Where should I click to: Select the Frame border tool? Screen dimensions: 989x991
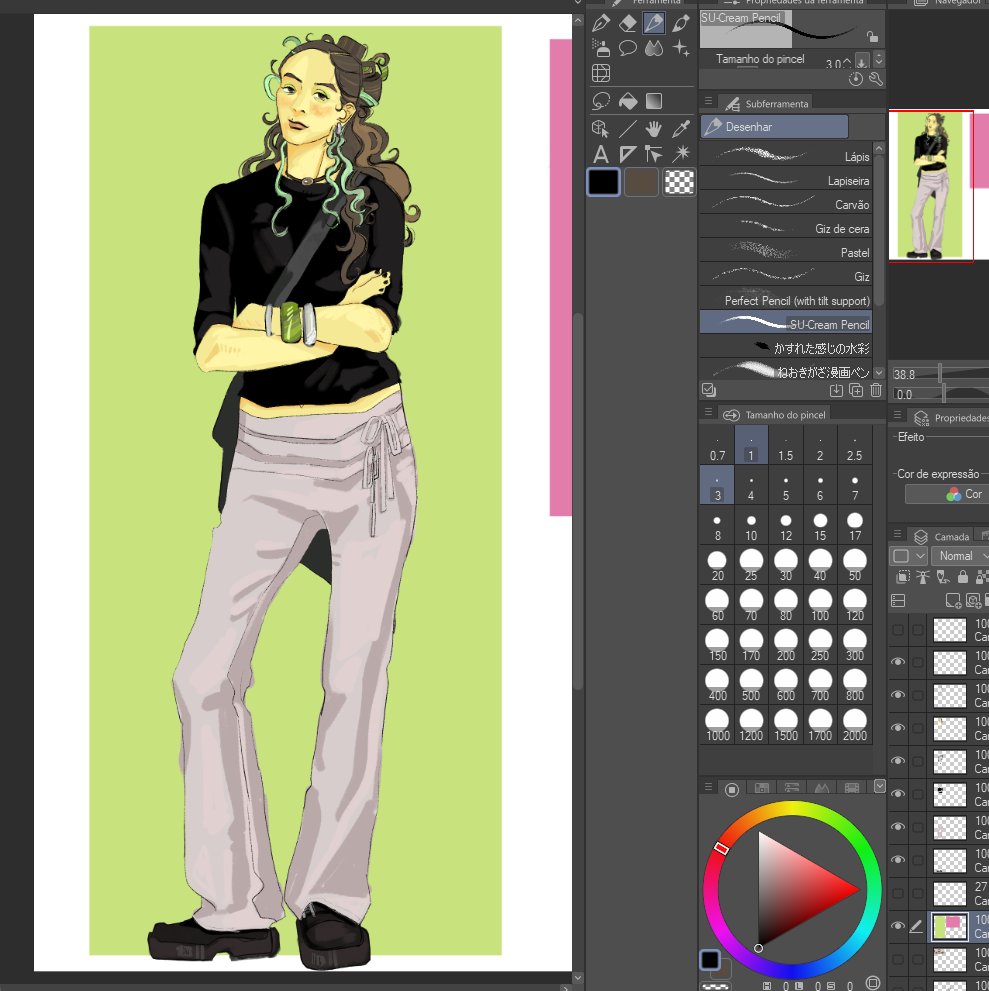pos(601,73)
